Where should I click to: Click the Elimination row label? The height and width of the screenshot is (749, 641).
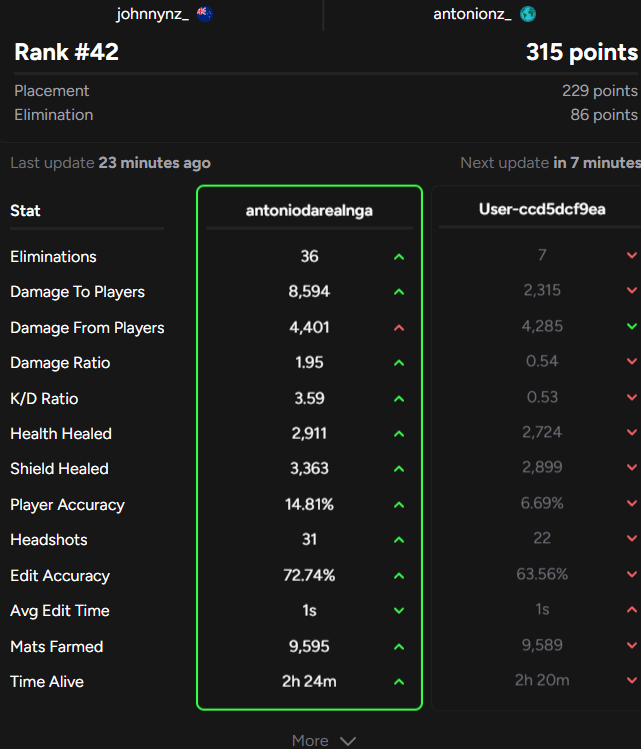coord(53,115)
